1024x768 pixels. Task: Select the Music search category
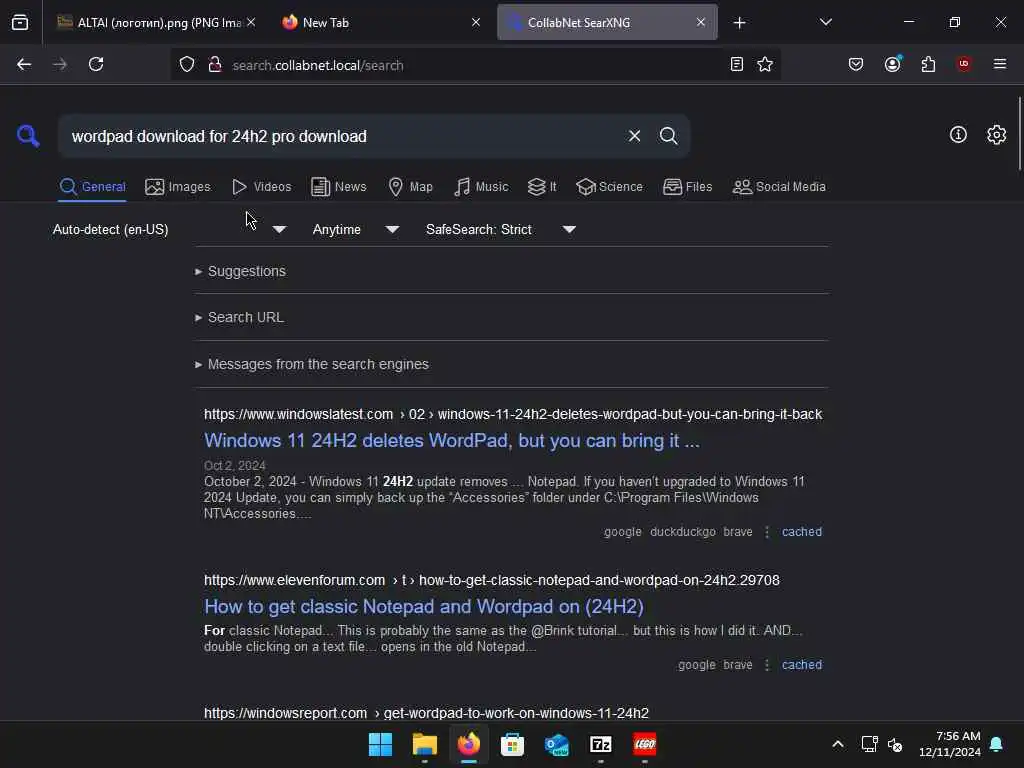click(x=481, y=187)
